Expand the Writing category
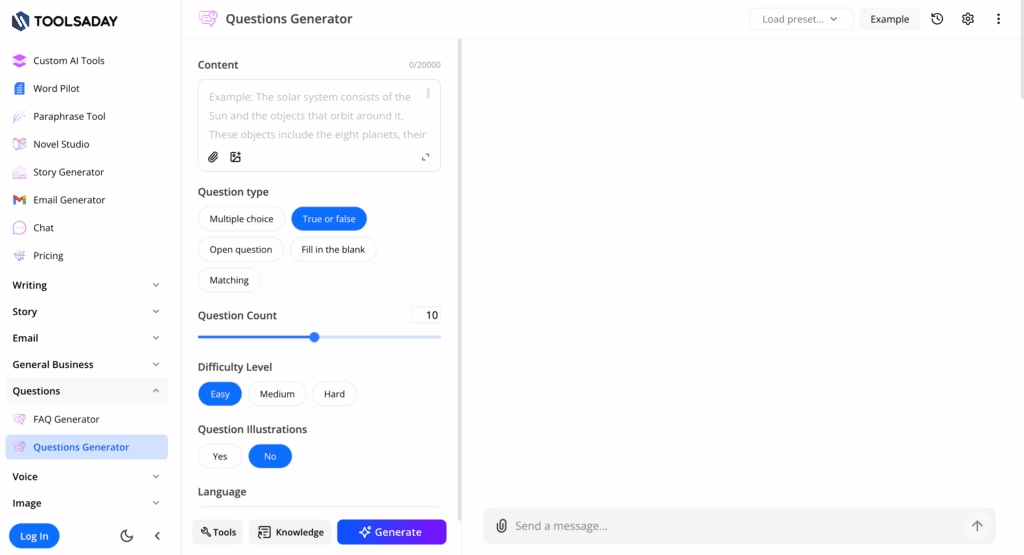The width and height of the screenshot is (1024, 555). (x=84, y=285)
